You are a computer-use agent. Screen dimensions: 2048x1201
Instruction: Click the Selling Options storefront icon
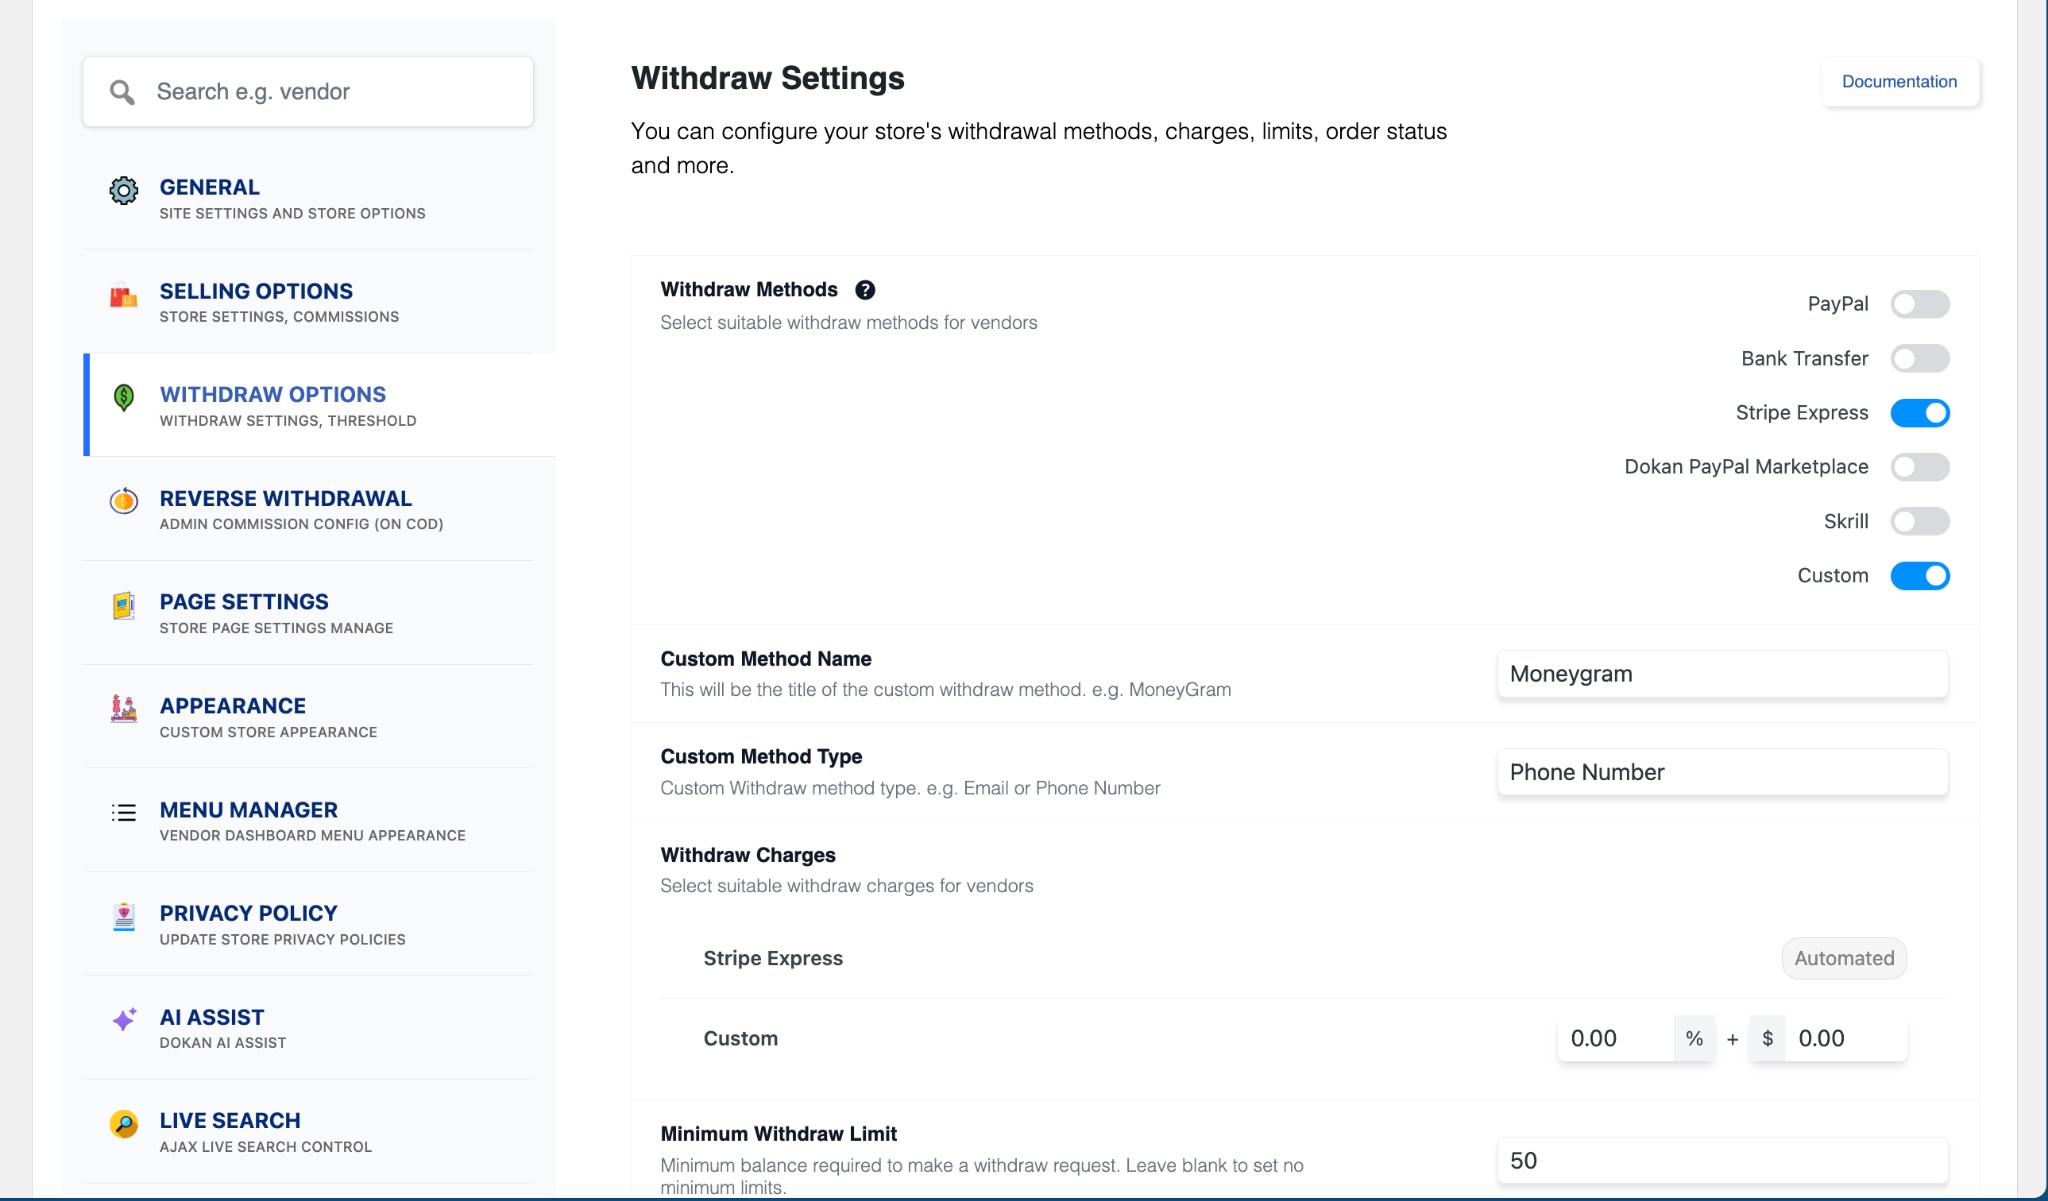pos(122,296)
